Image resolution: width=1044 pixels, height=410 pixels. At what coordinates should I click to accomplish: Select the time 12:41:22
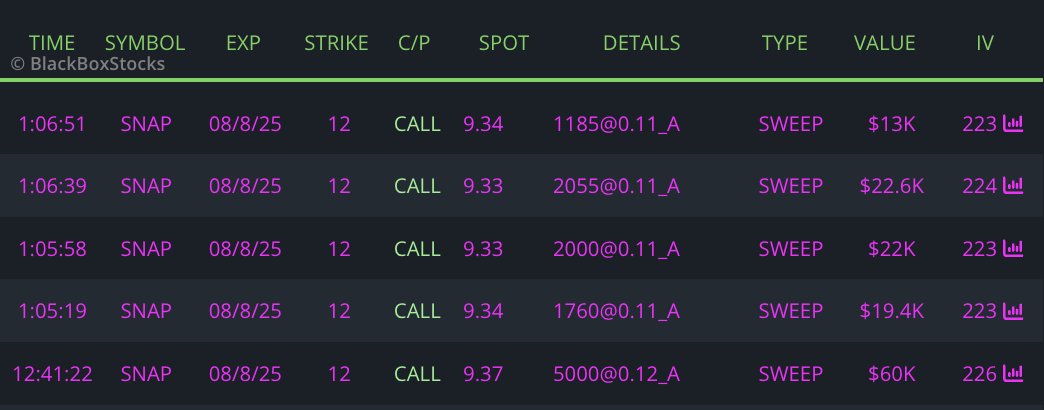53,373
